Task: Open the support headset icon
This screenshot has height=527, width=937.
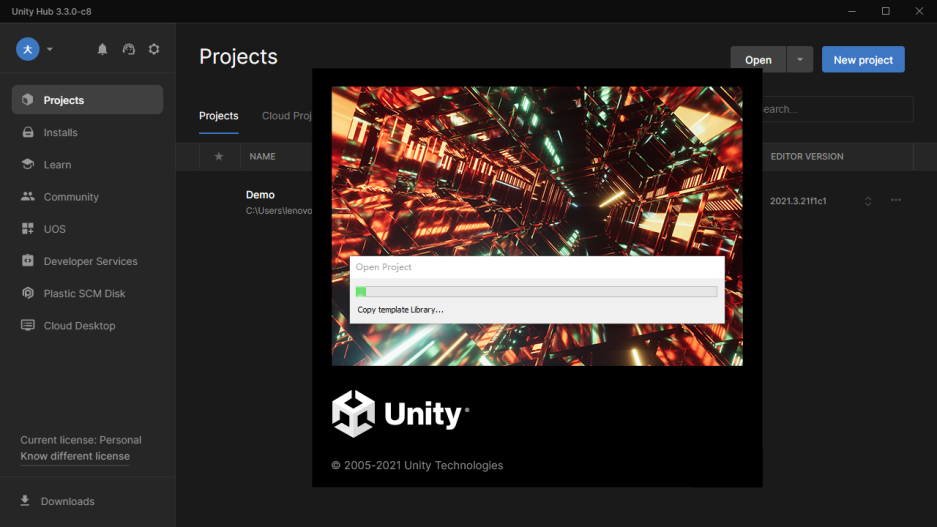Action: click(128, 49)
